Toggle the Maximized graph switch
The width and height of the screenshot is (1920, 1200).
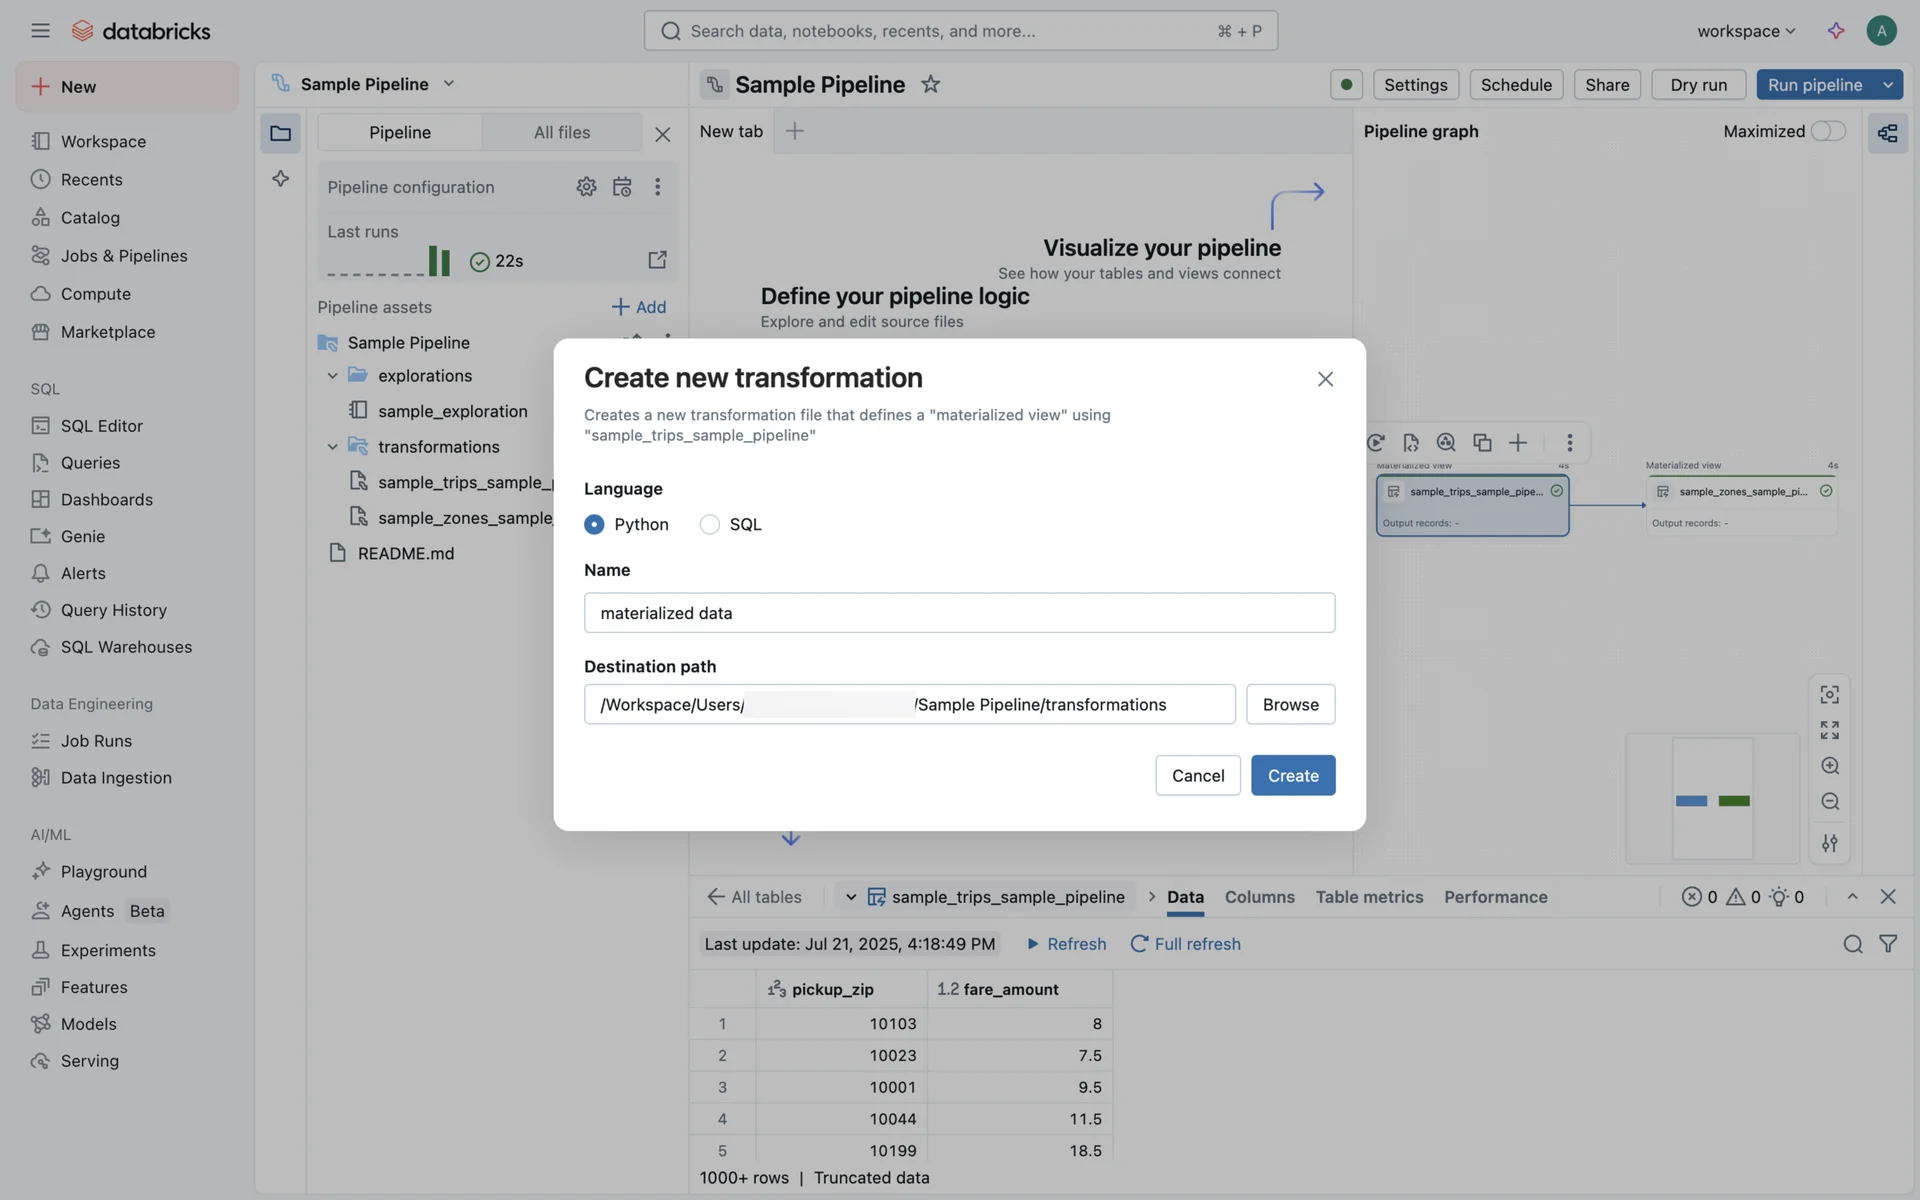coord(1828,131)
